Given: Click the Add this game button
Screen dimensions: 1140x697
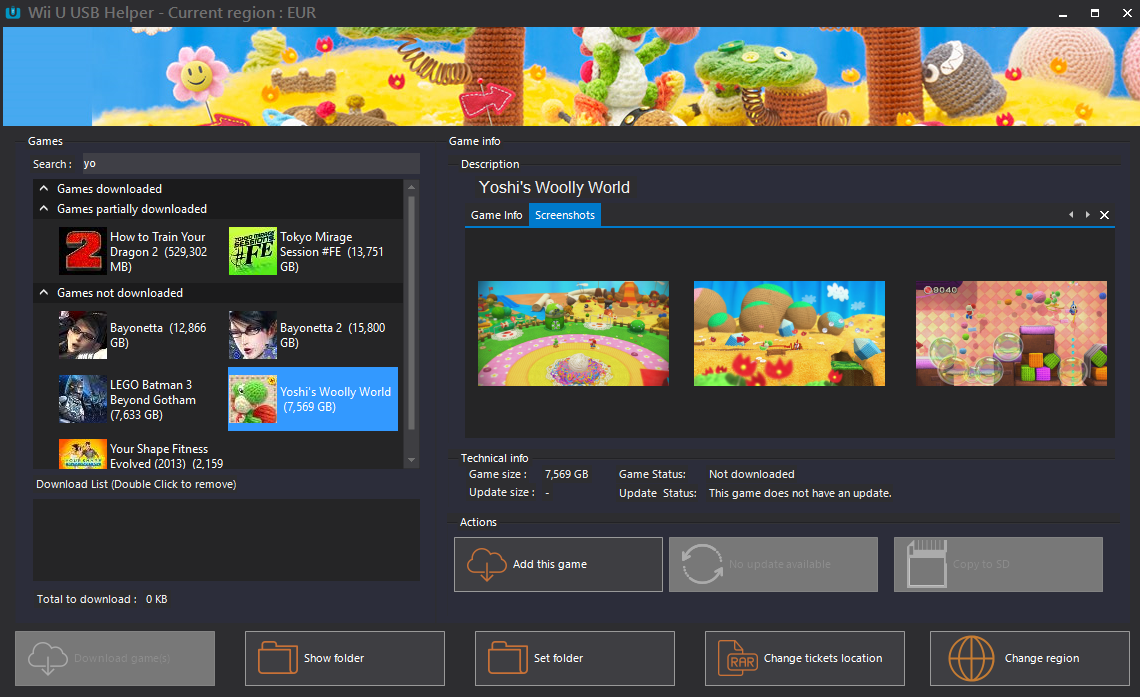Looking at the screenshot, I should pos(558,564).
